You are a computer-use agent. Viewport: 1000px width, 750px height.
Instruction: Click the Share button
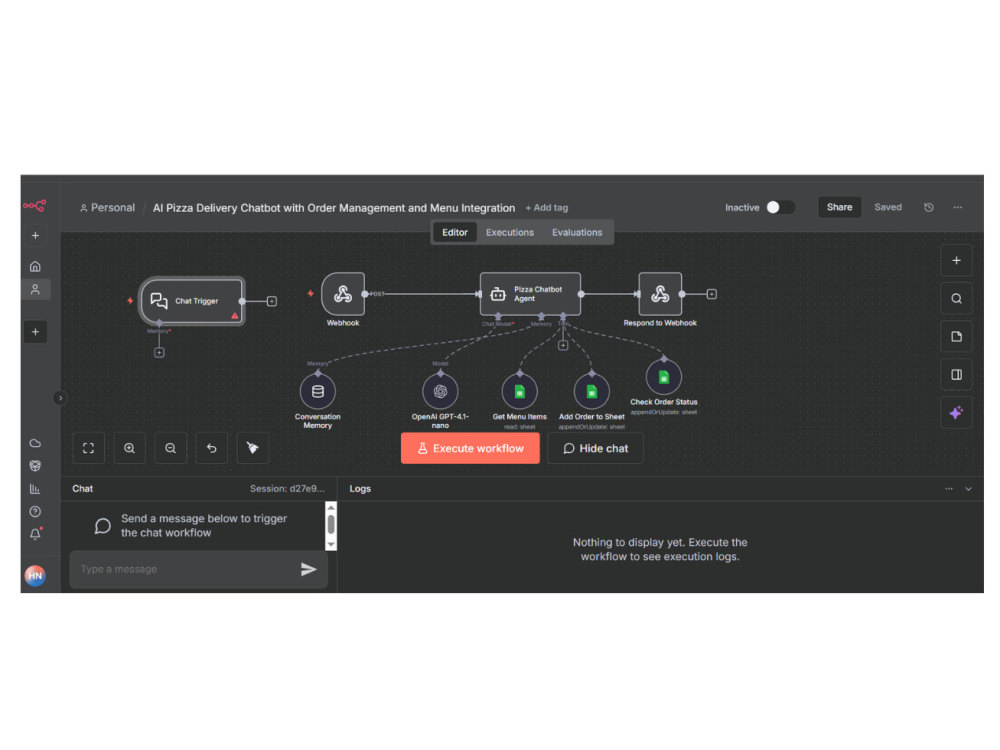(x=839, y=207)
